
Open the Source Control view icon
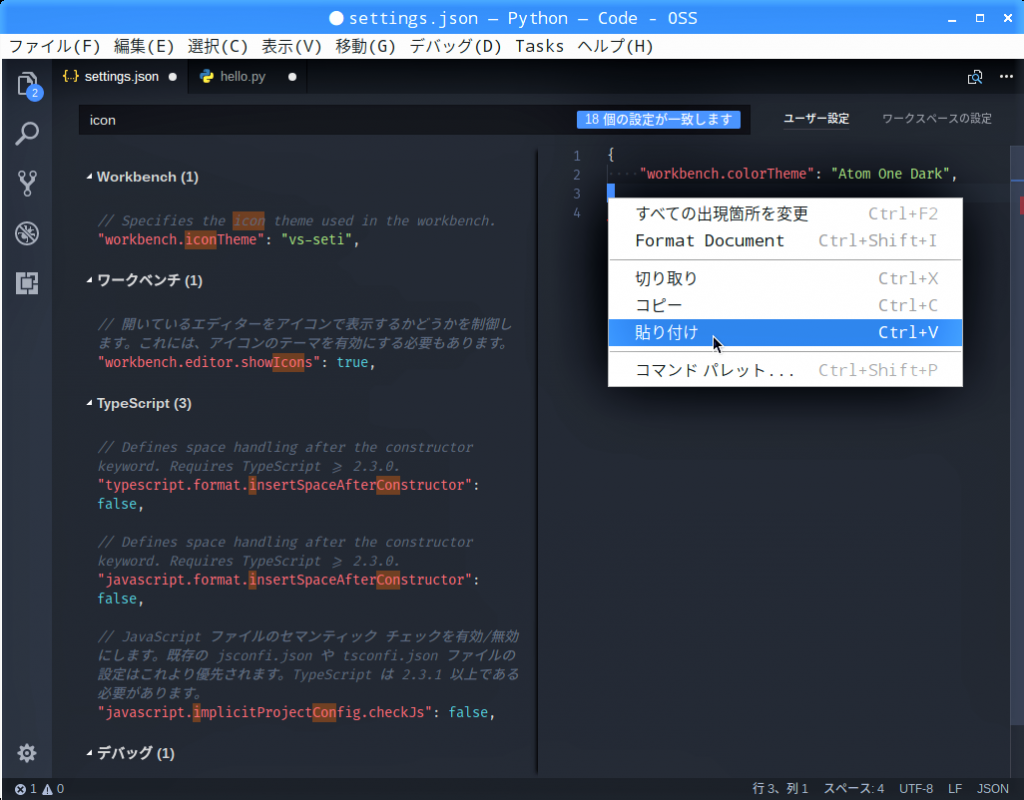[28, 183]
